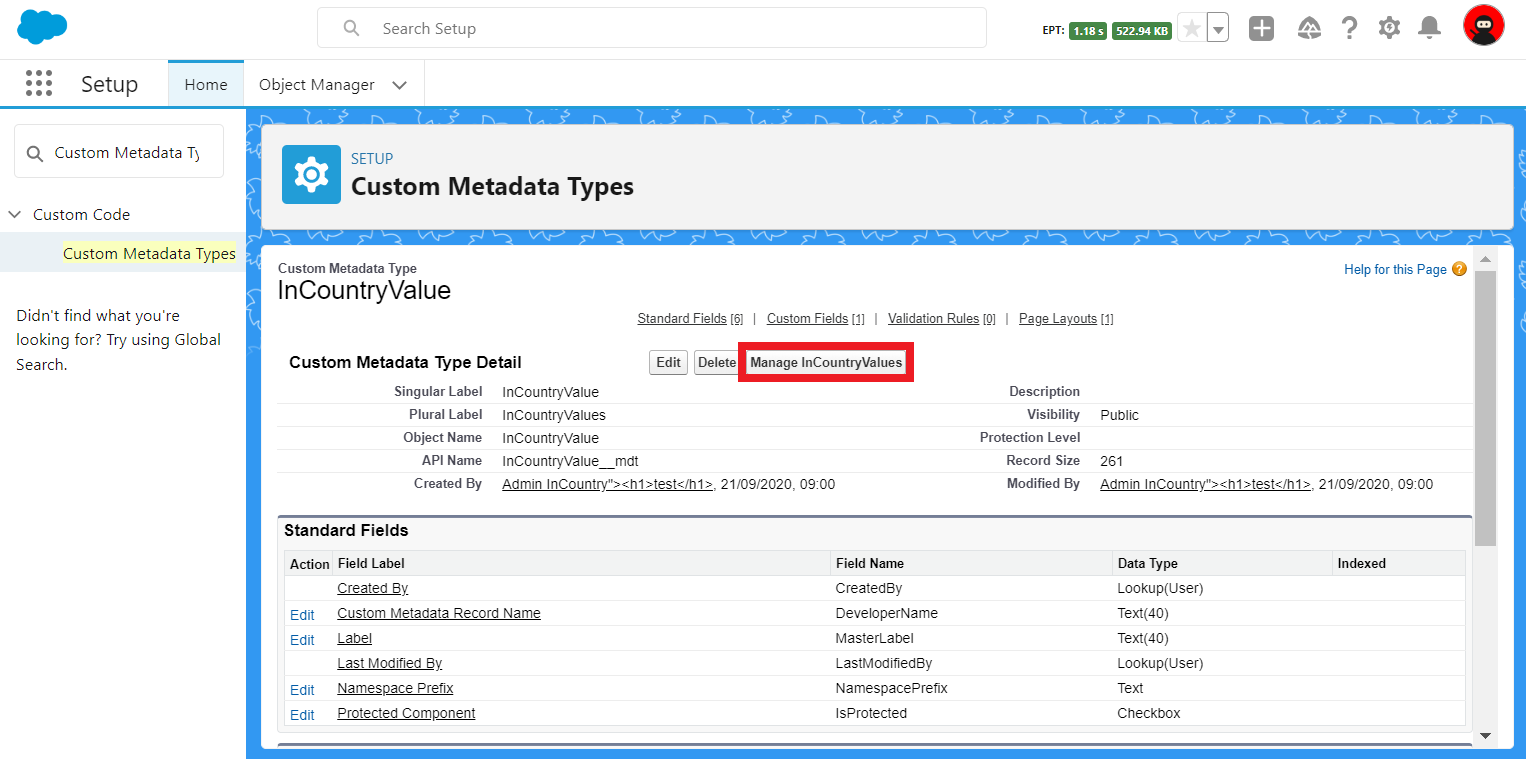
Task: Click the Manage InCountryValues button
Action: click(x=826, y=362)
